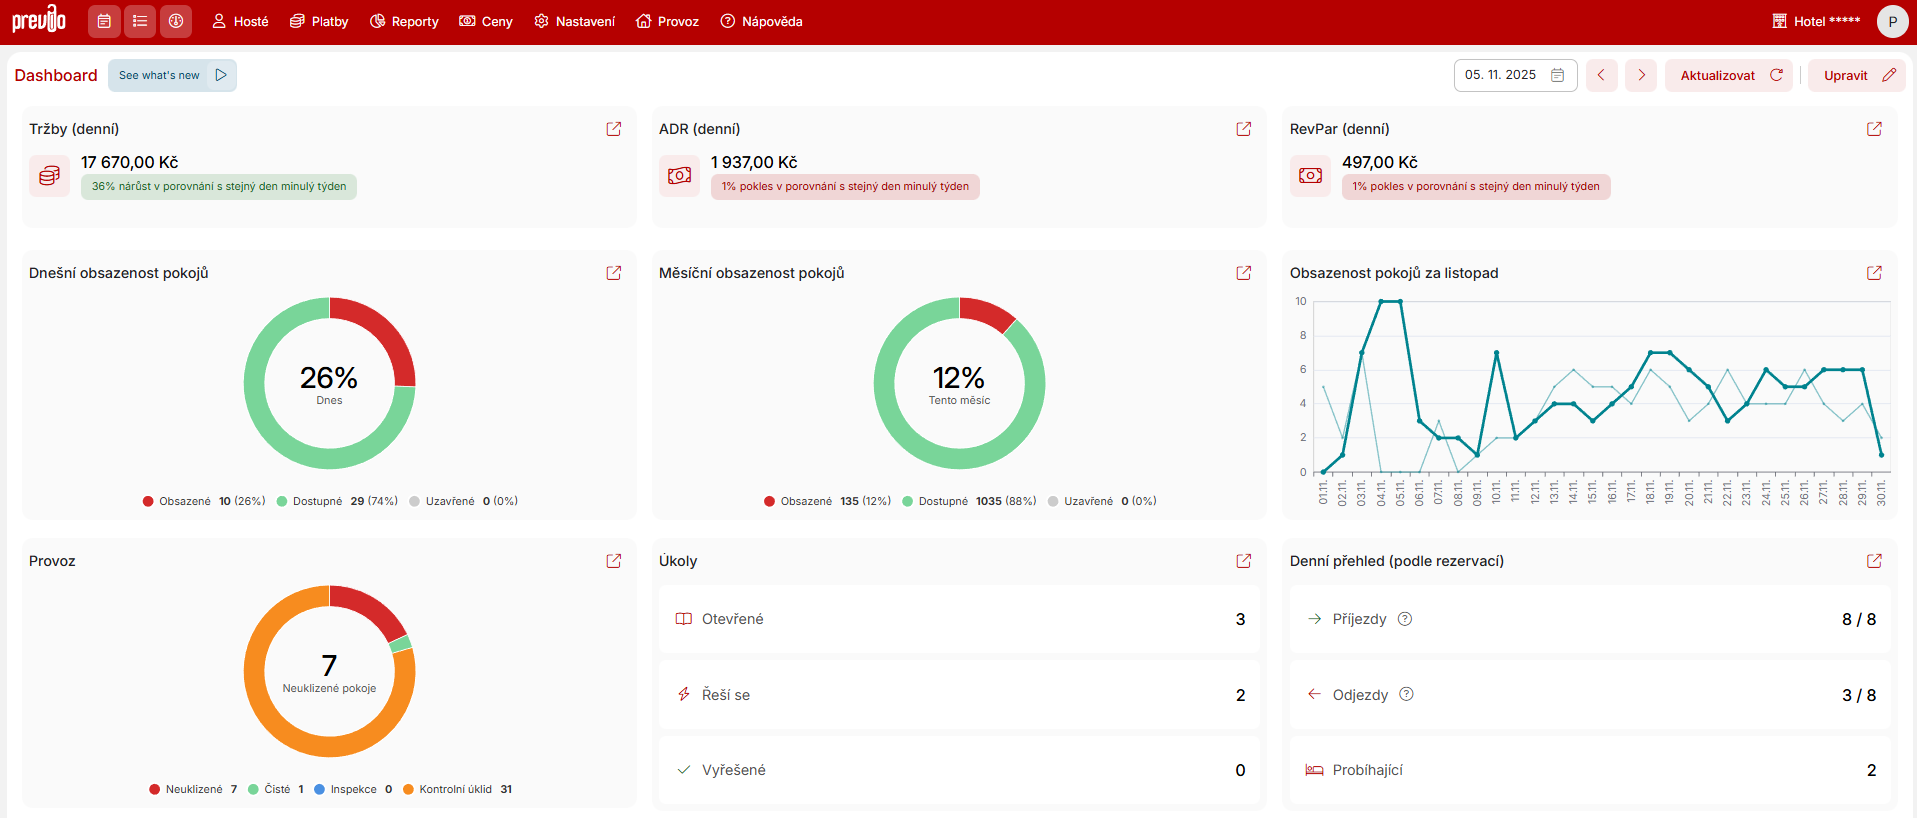Viewport: 1917px width, 818px height.
Task: Open Úkoly panel's external link icon
Action: click(x=1244, y=561)
